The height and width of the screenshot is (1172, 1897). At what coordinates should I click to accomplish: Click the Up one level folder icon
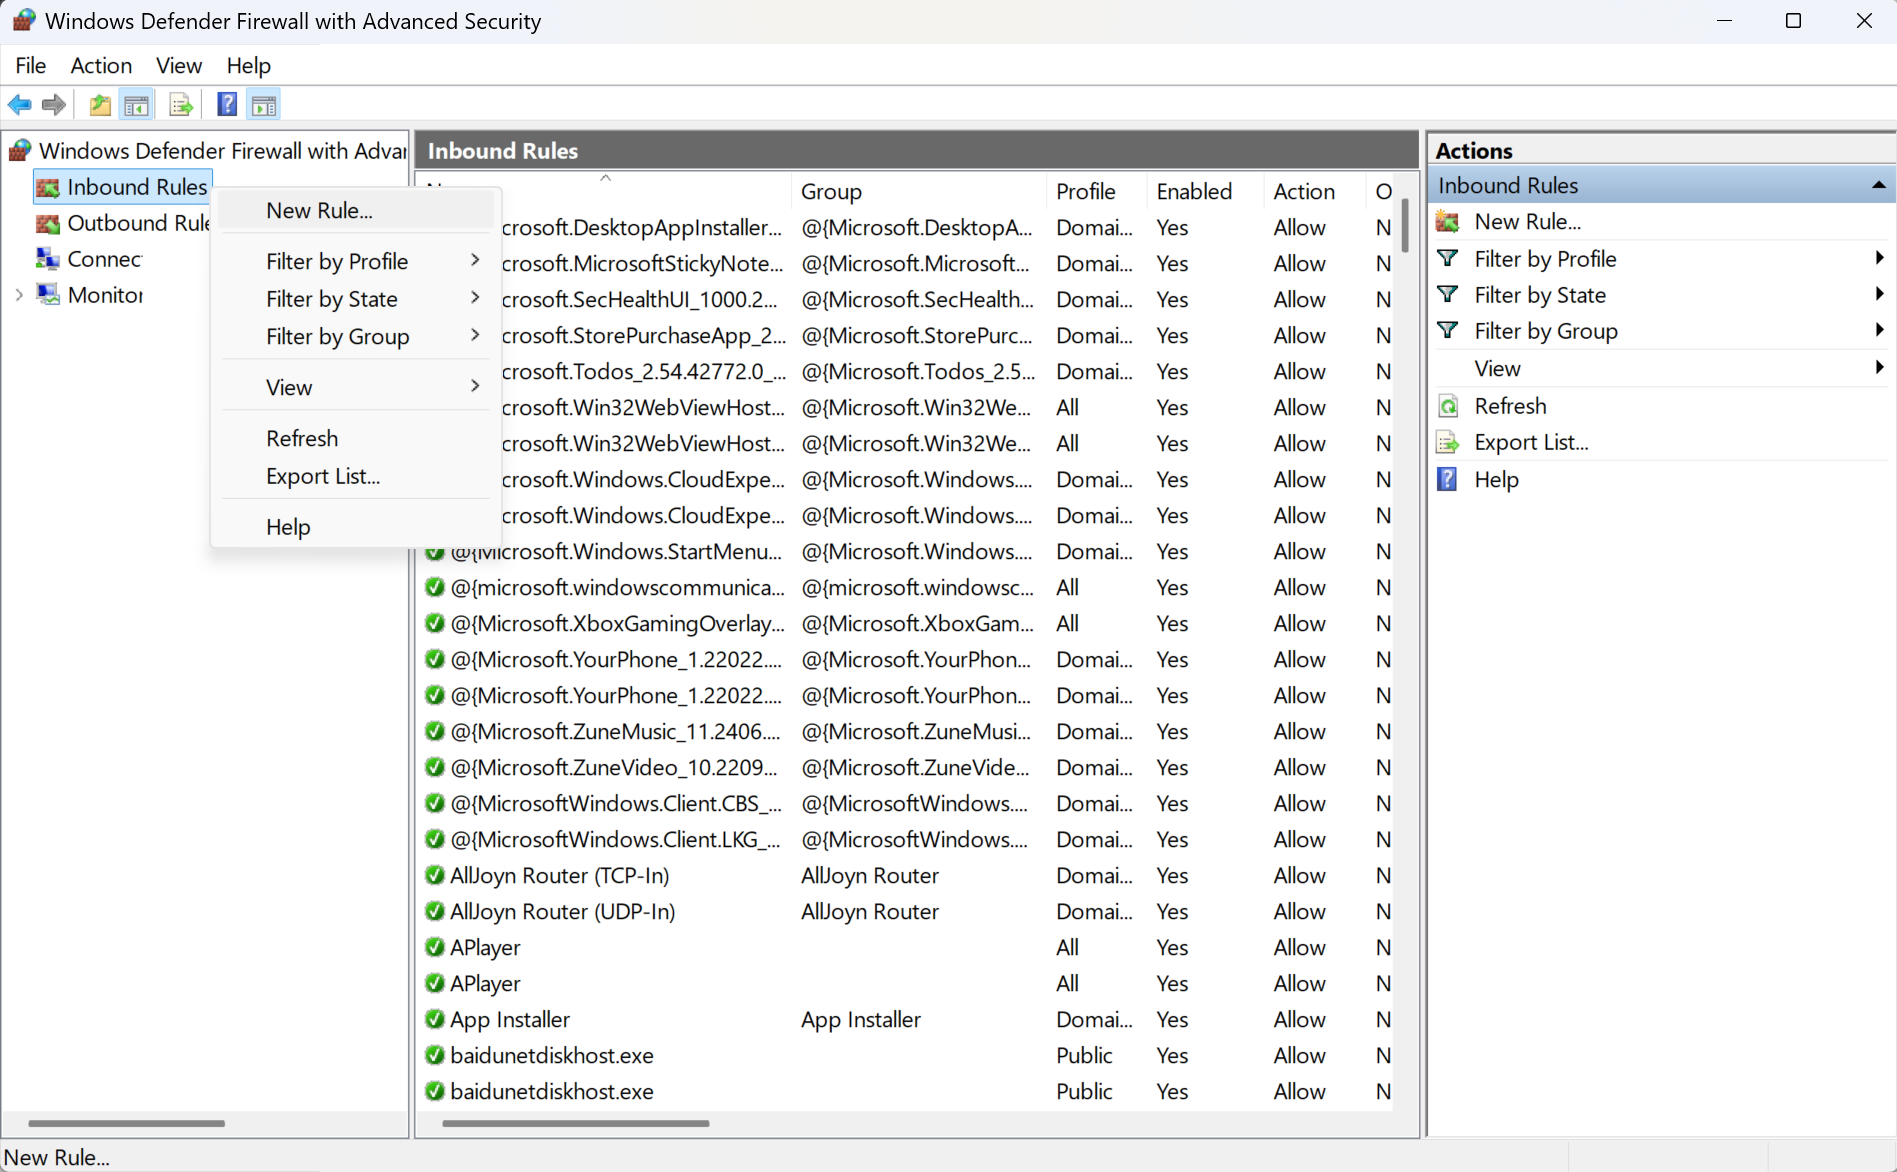[x=100, y=104]
